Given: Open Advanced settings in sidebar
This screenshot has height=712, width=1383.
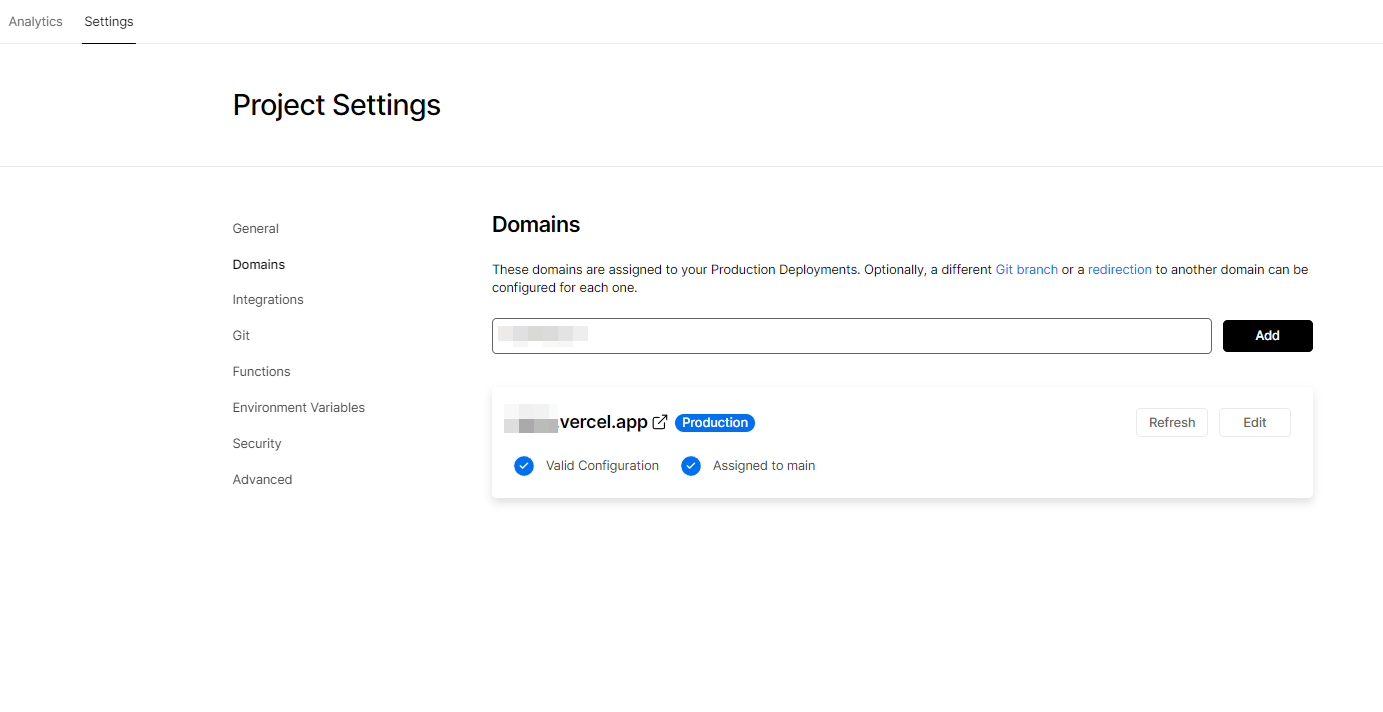Looking at the screenshot, I should click(263, 480).
